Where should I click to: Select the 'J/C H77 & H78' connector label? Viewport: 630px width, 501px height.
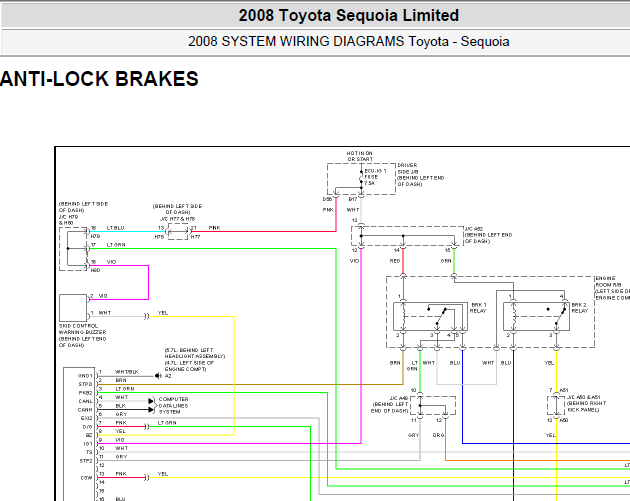[177, 219]
